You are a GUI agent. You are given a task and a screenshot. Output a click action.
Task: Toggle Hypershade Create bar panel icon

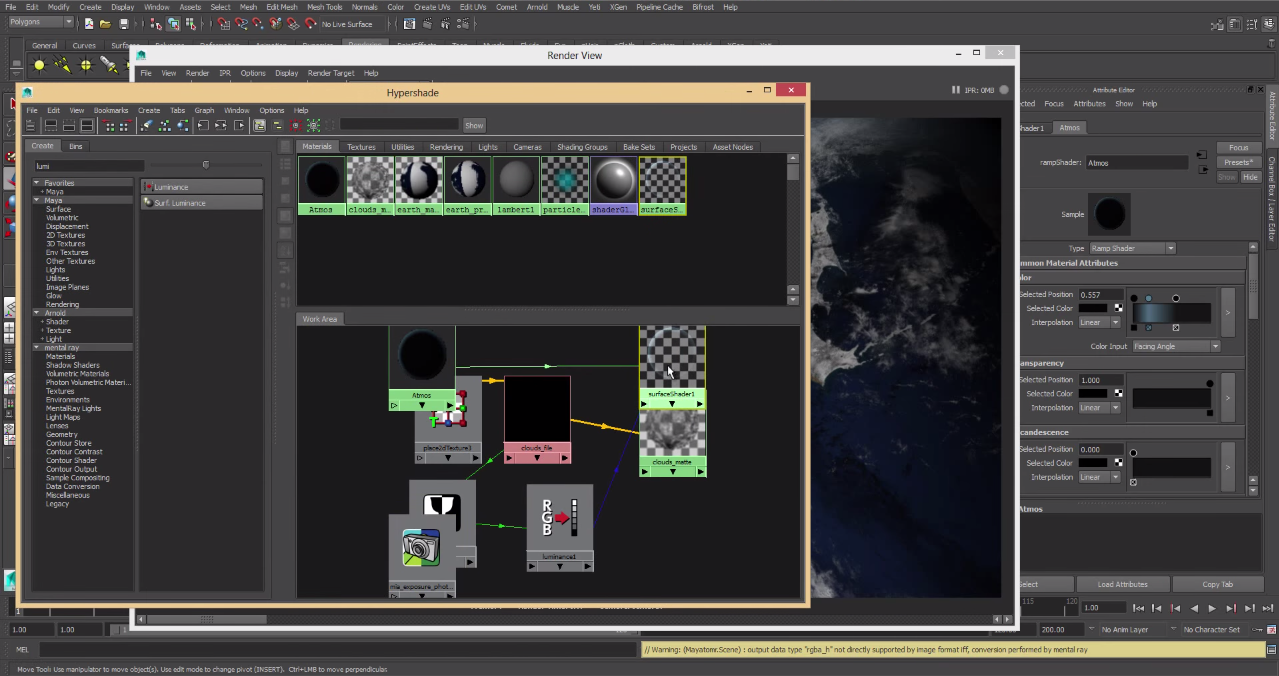click(30, 125)
